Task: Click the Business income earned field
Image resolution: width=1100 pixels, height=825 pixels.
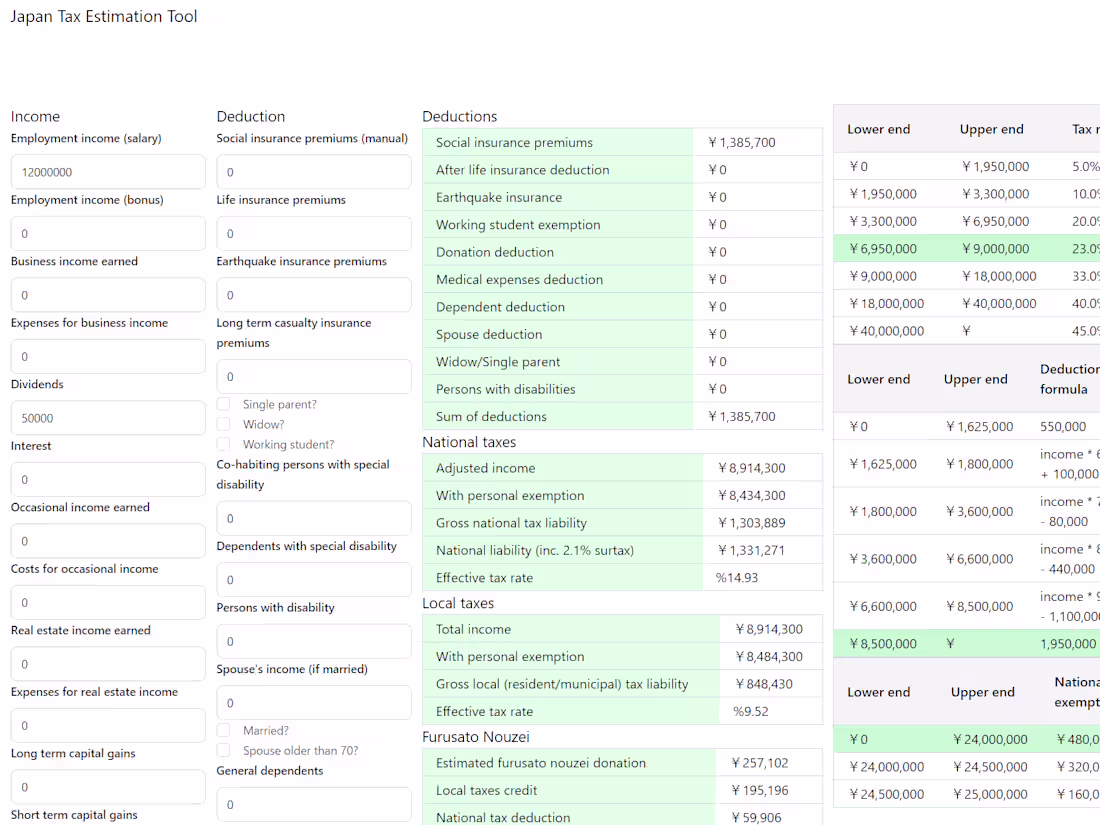Action: 108,295
